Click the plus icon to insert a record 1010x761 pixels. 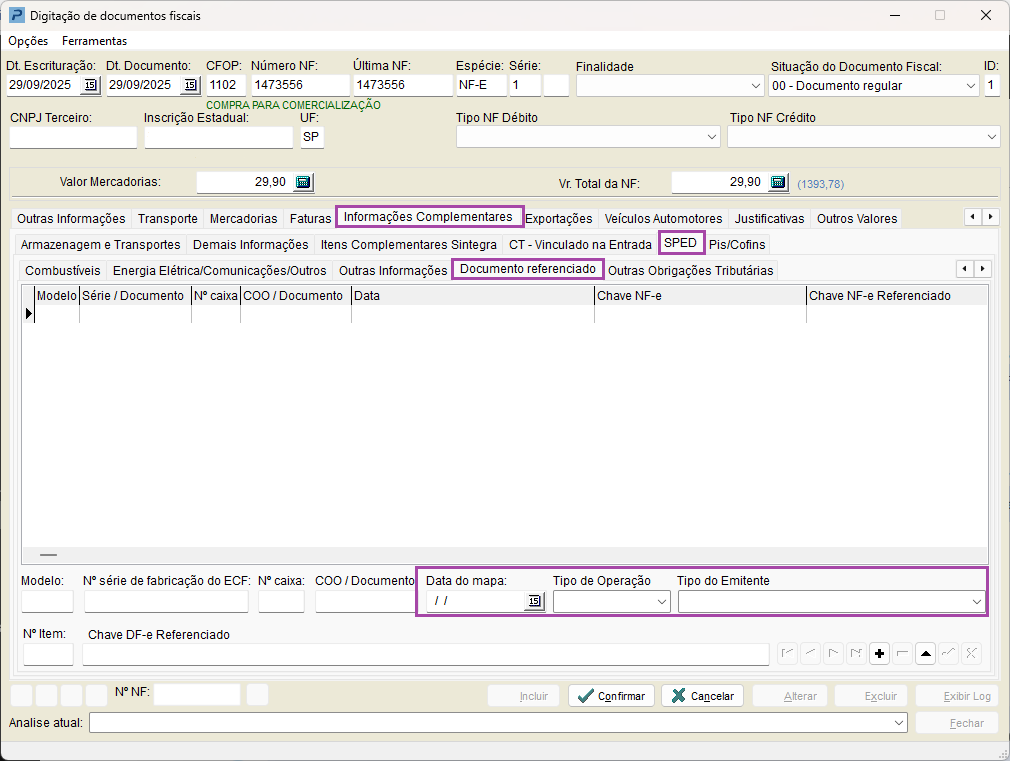880,654
